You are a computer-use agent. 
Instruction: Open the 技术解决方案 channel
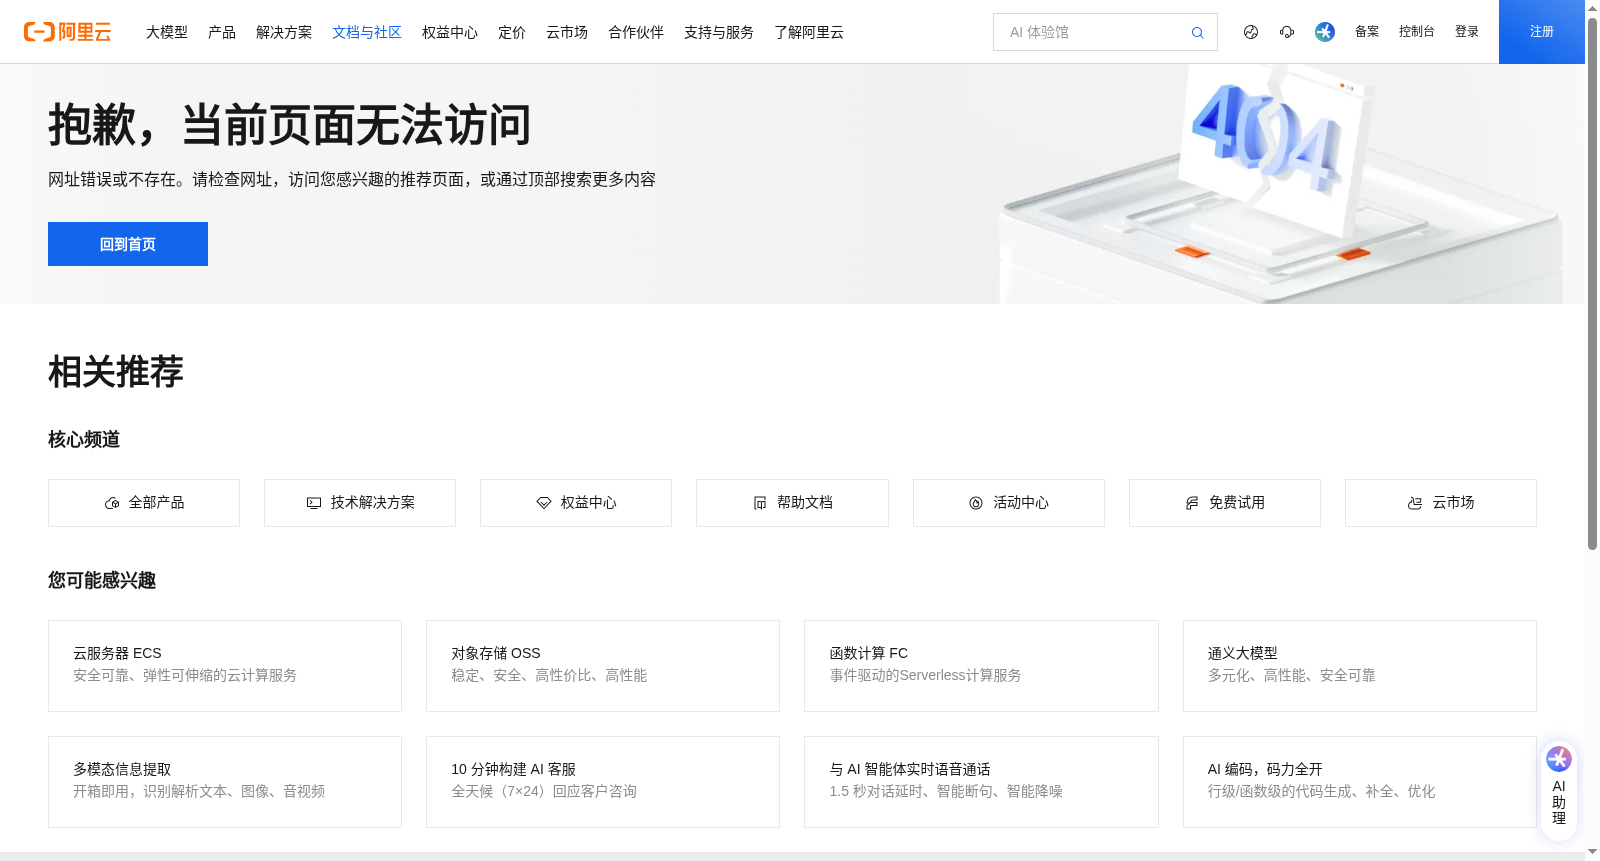click(360, 503)
